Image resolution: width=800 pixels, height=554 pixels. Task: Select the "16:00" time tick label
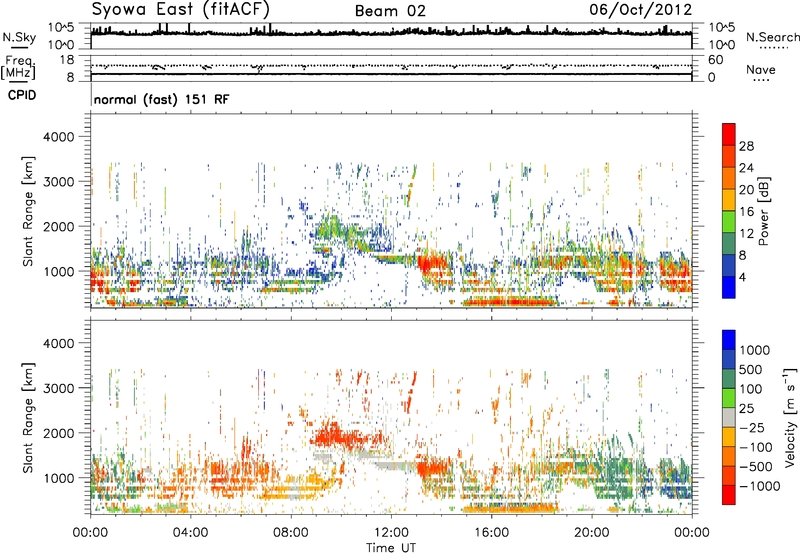point(491,533)
